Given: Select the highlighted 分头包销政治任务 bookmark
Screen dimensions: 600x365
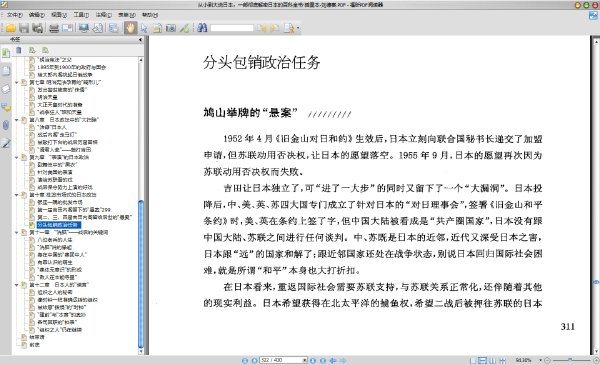Looking at the screenshot, I should pos(59,225).
